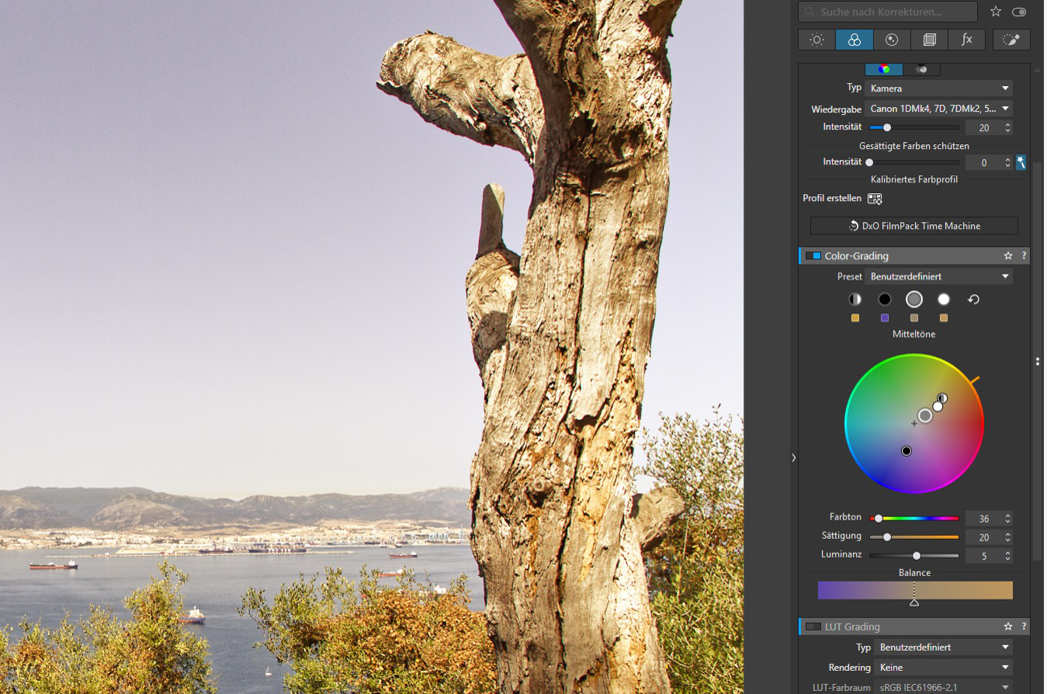
Task: Click the three-dot palette options handle
Action: click(x=1037, y=361)
